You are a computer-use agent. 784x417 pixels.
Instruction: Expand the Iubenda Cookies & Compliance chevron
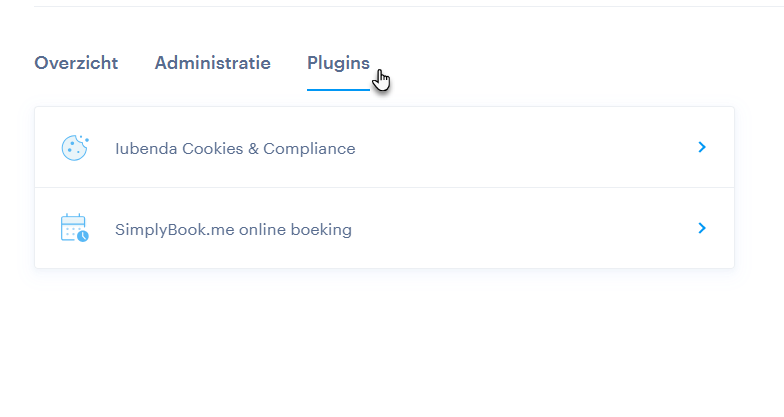click(702, 147)
